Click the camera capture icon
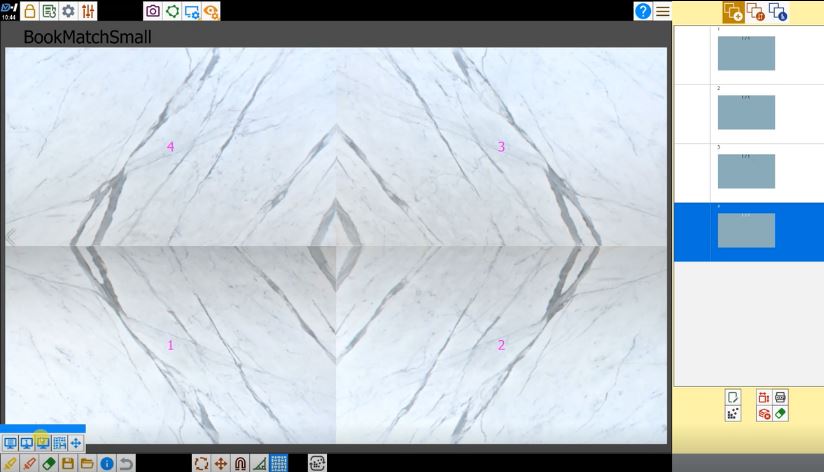Screen dimensions: 824x472 point(153,11)
